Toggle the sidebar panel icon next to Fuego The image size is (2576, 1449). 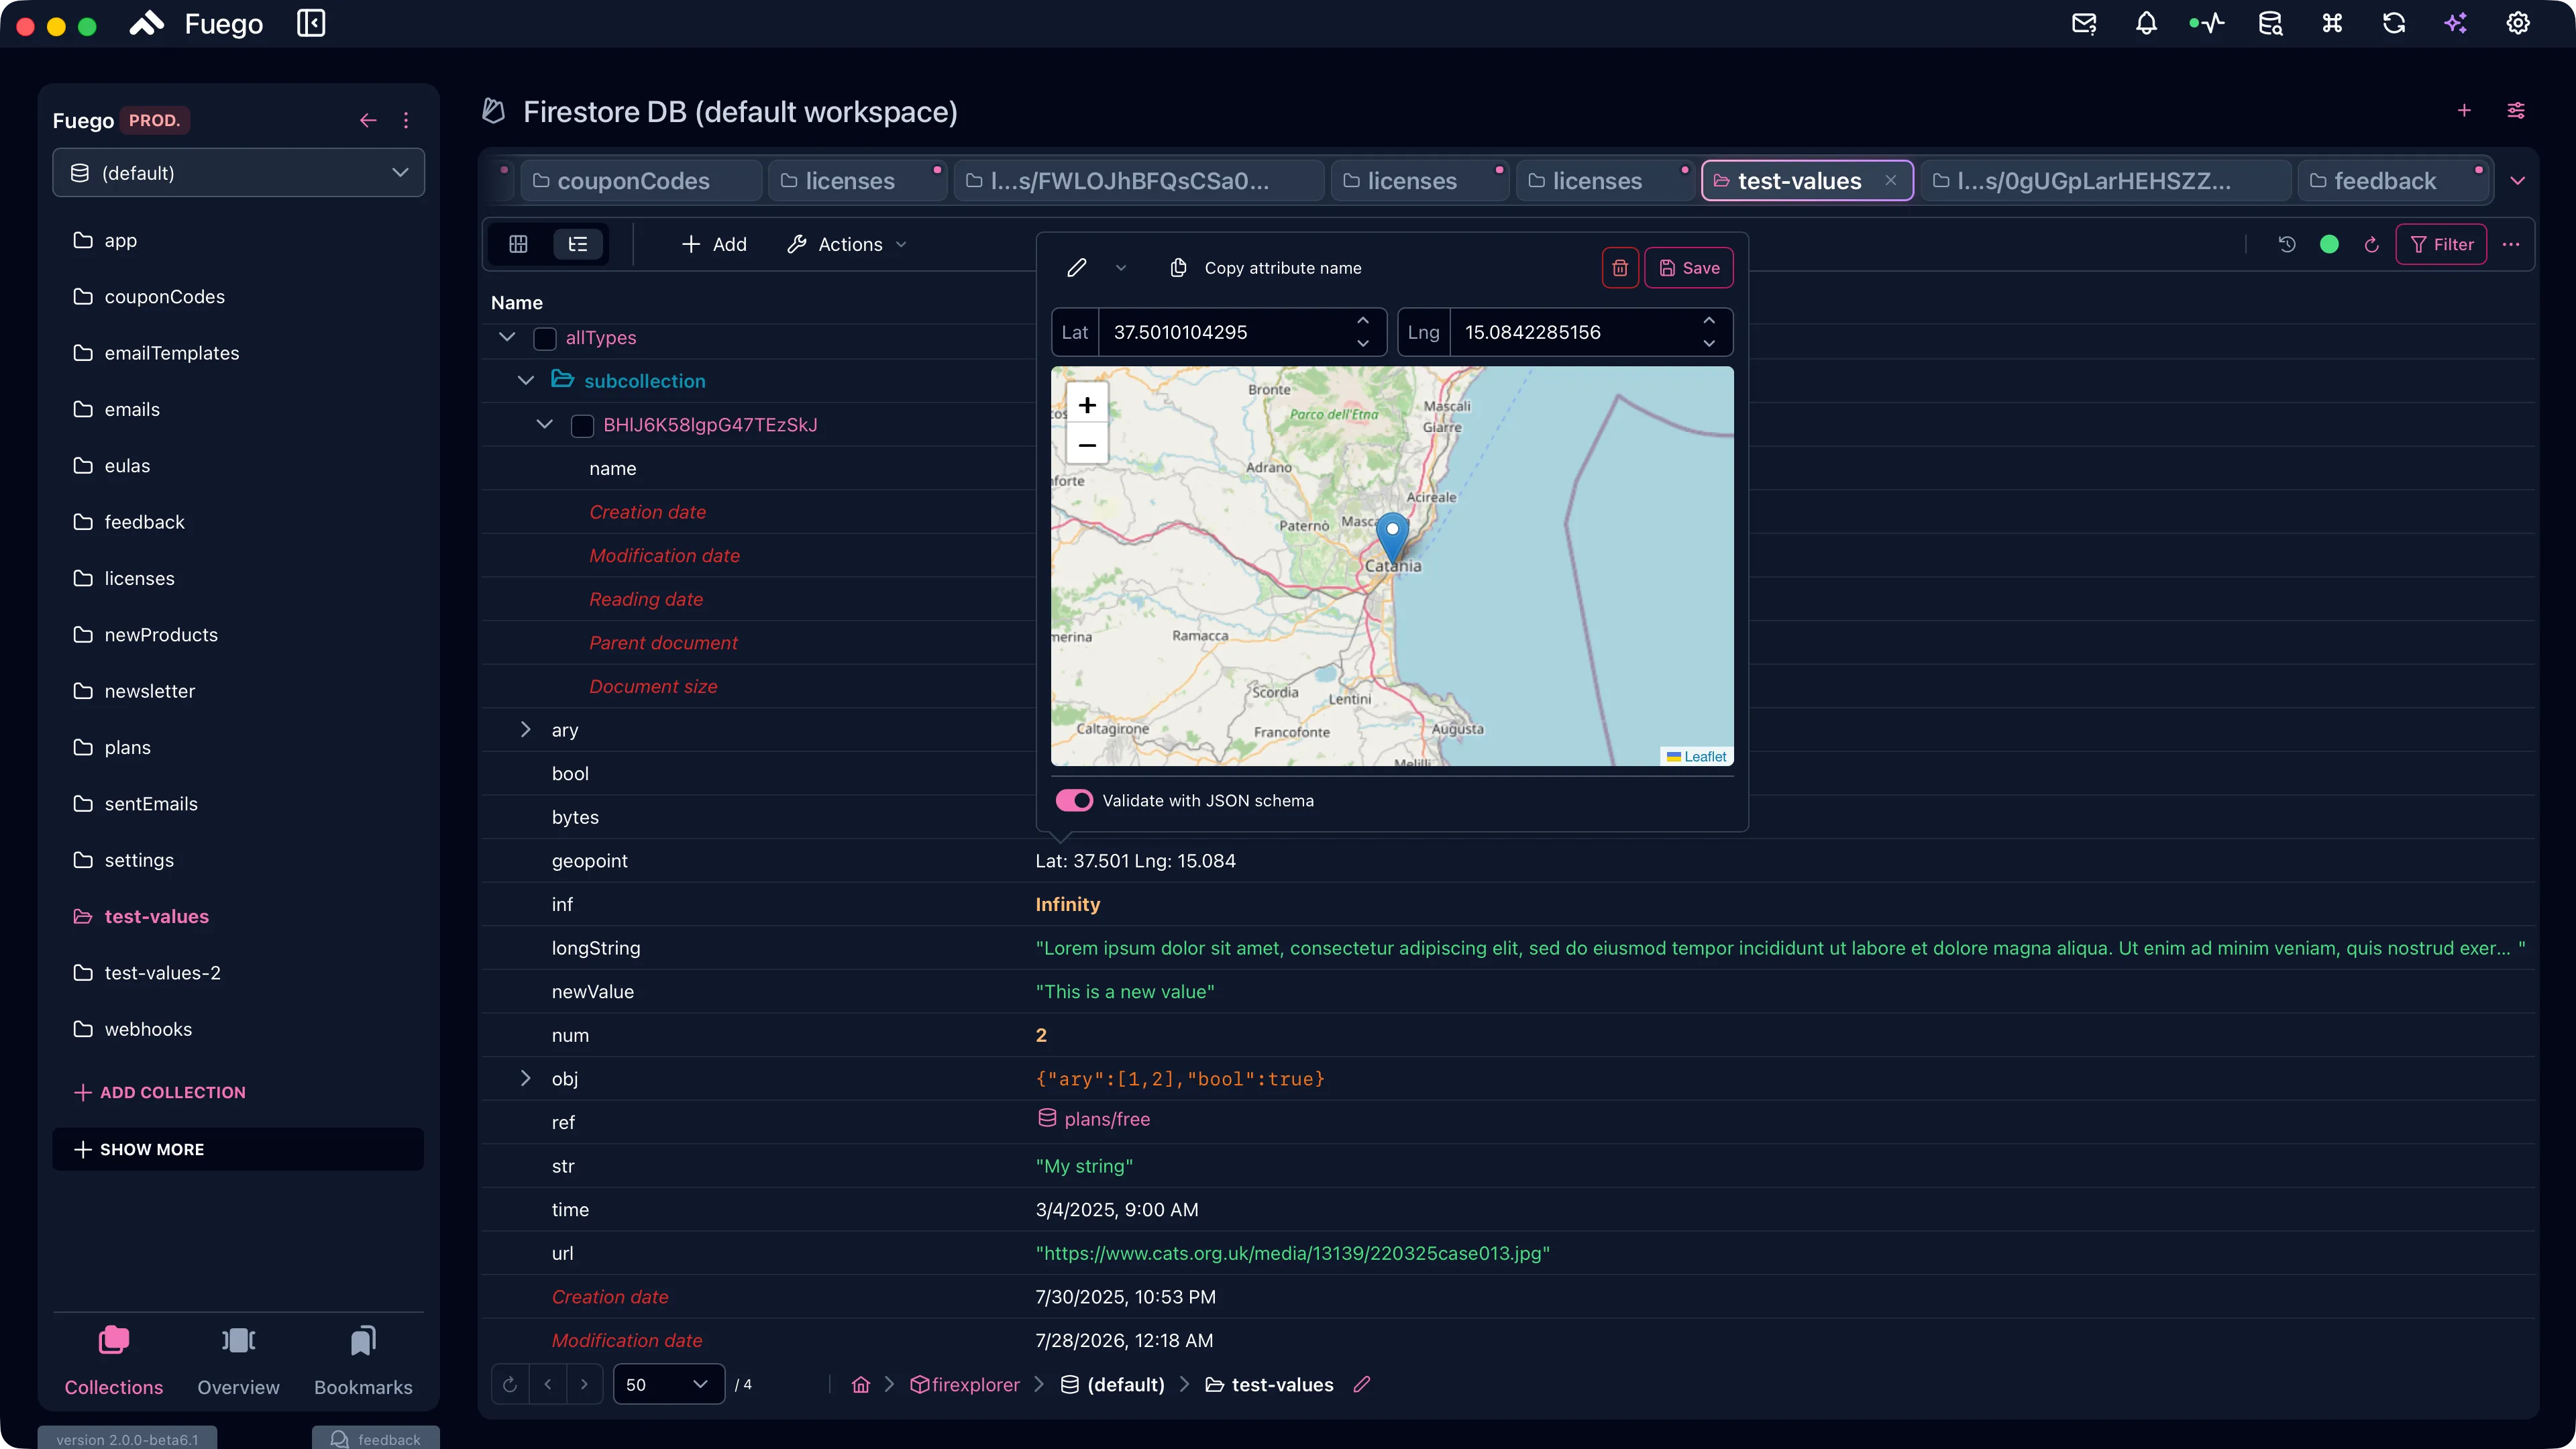[311, 23]
